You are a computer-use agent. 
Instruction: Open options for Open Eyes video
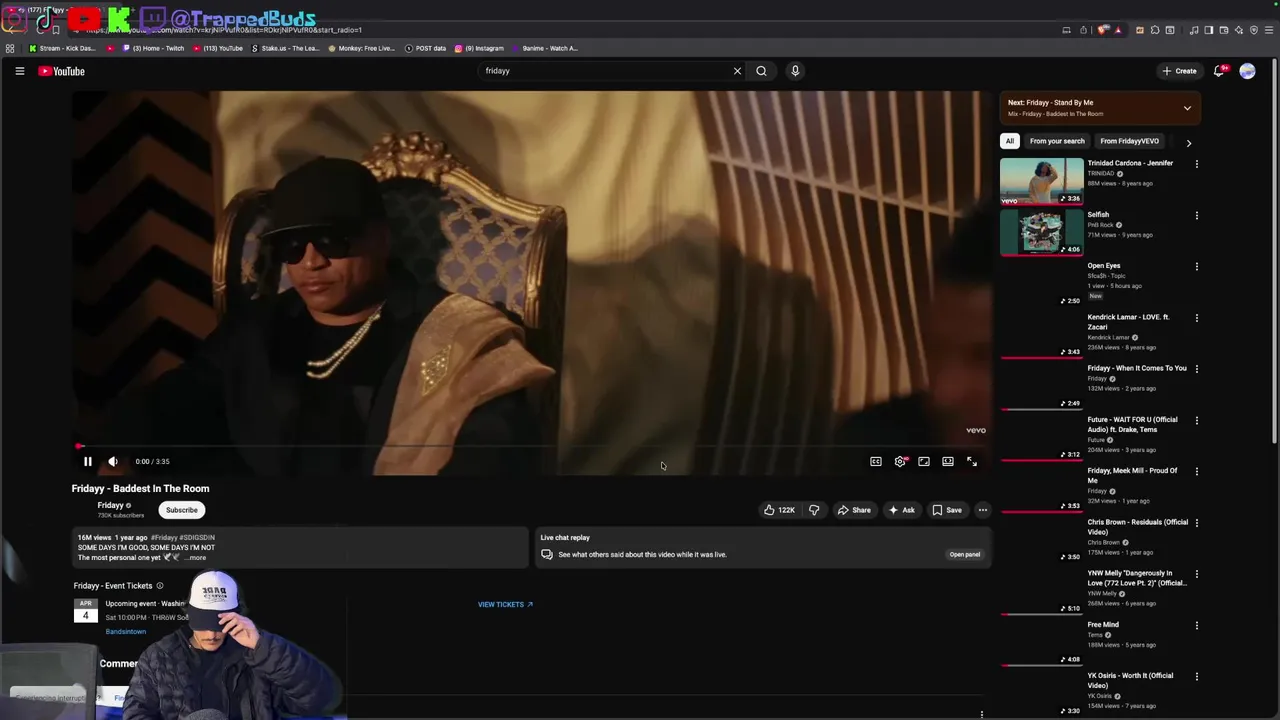(1196, 267)
